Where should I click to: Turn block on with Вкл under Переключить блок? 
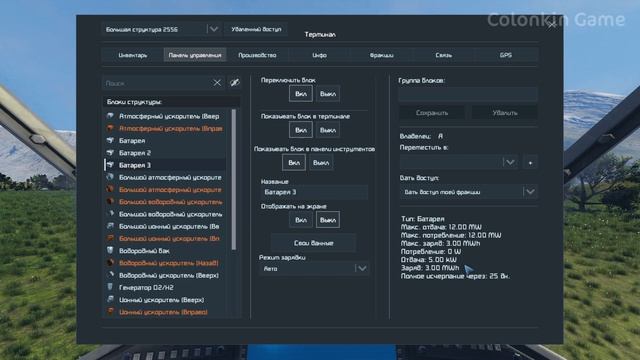[x=301, y=93]
